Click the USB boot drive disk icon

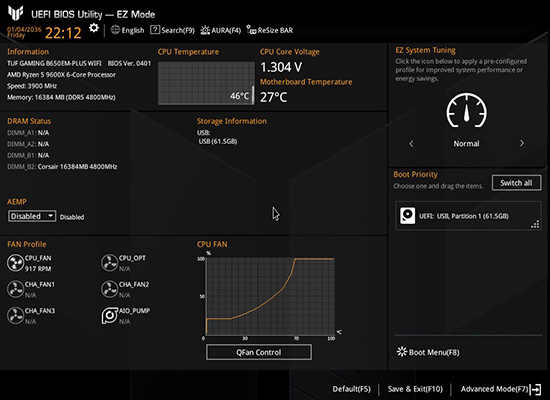[408, 215]
